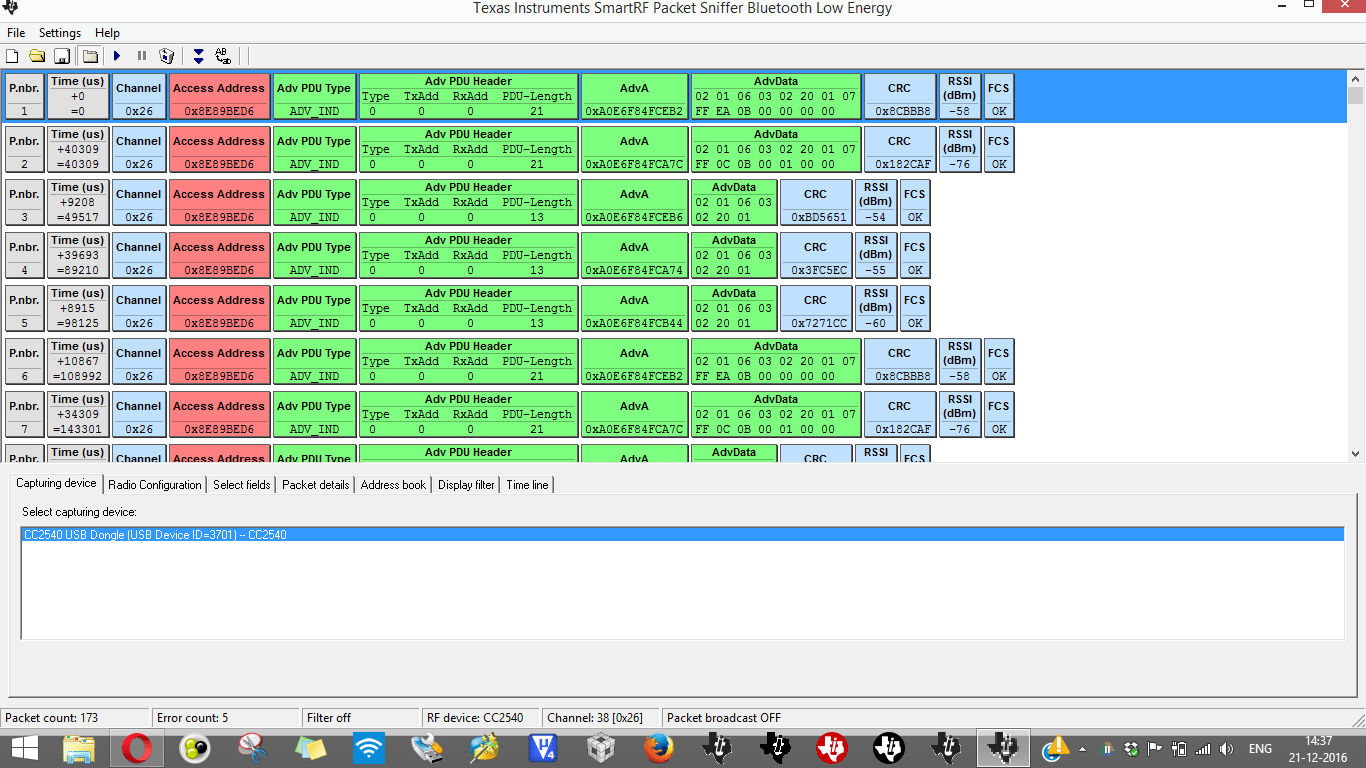The image size is (1366, 768).
Task: Click the Packet count: 173 status field
Action: pyautogui.click(x=75, y=718)
